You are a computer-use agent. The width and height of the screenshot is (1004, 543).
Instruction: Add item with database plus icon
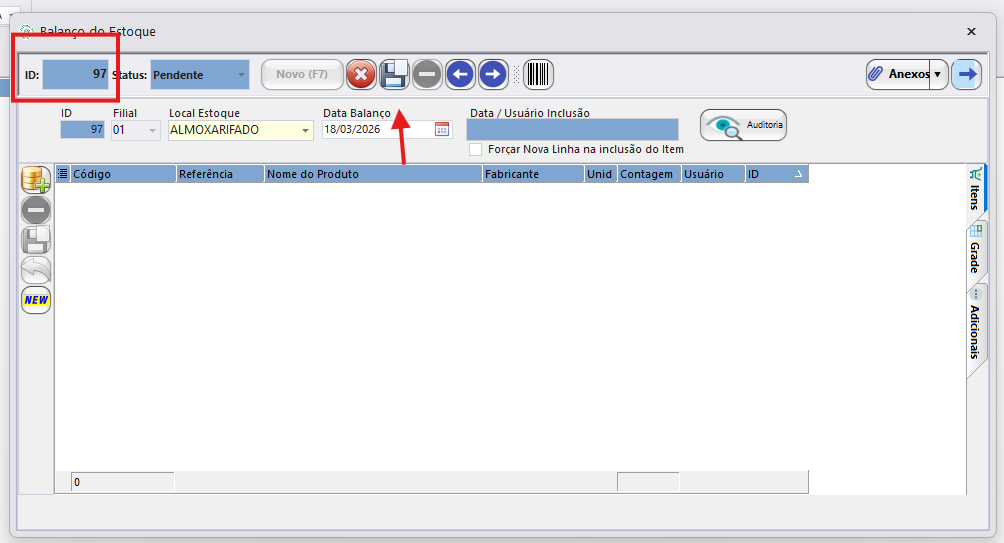(x=36, y=180)
